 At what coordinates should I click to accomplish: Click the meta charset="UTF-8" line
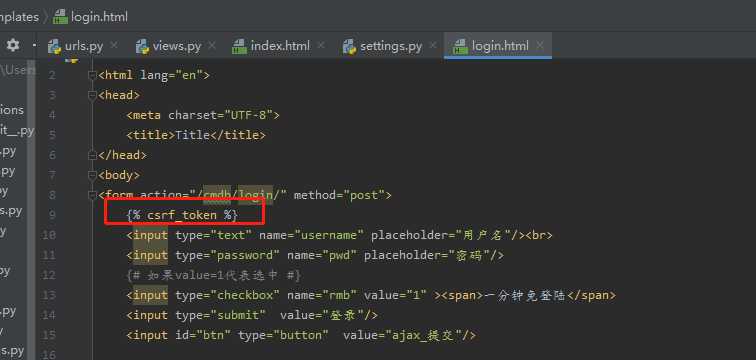[203, 115]
